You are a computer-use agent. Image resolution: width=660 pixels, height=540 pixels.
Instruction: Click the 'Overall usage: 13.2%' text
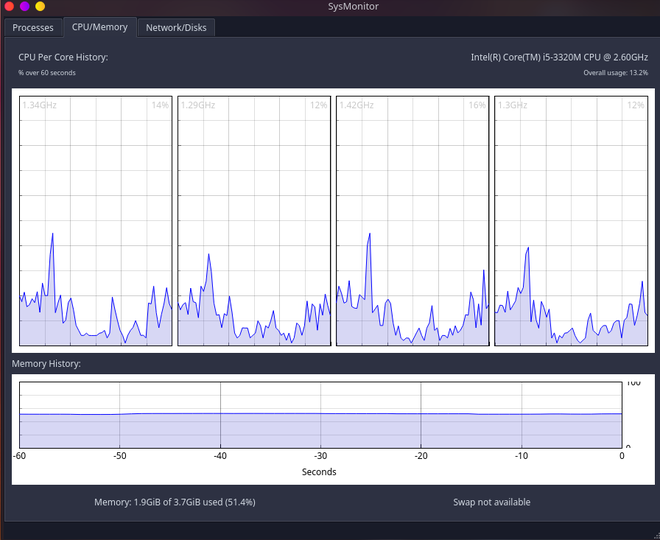[615, 73]
